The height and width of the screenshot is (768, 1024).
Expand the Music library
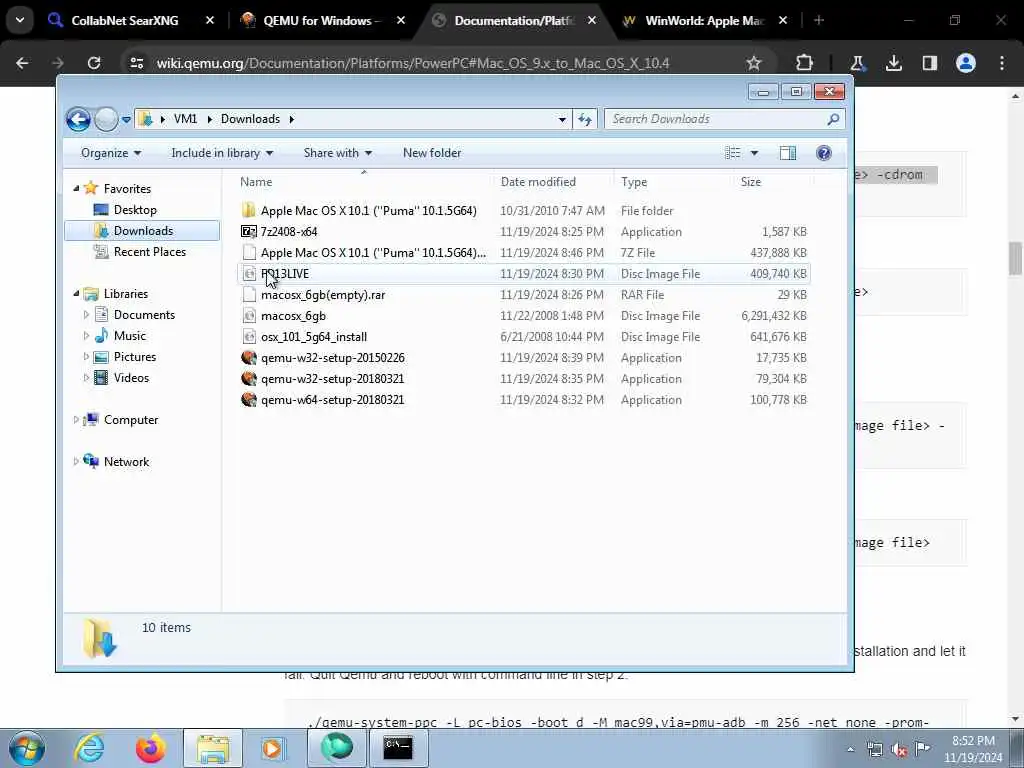(86, 336)
